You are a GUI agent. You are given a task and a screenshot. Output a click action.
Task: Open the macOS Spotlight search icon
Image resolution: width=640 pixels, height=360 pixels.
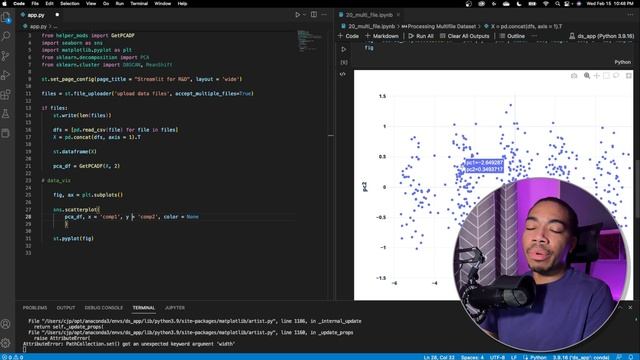coord(557,3)
